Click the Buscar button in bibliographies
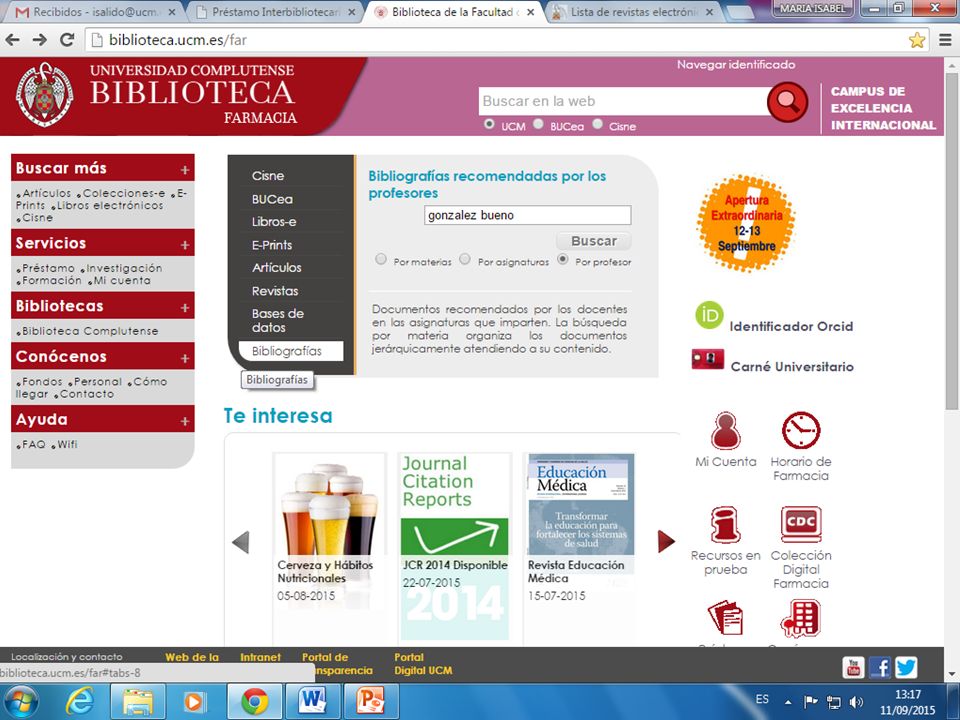Screen dimensions: 960x720 click(594, 241)
